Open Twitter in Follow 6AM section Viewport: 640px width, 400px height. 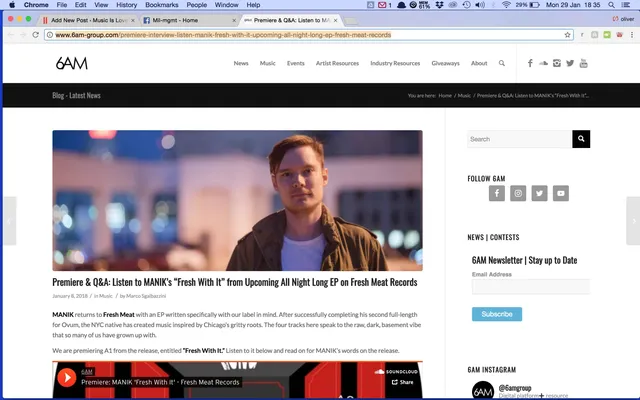click(539, 193)
